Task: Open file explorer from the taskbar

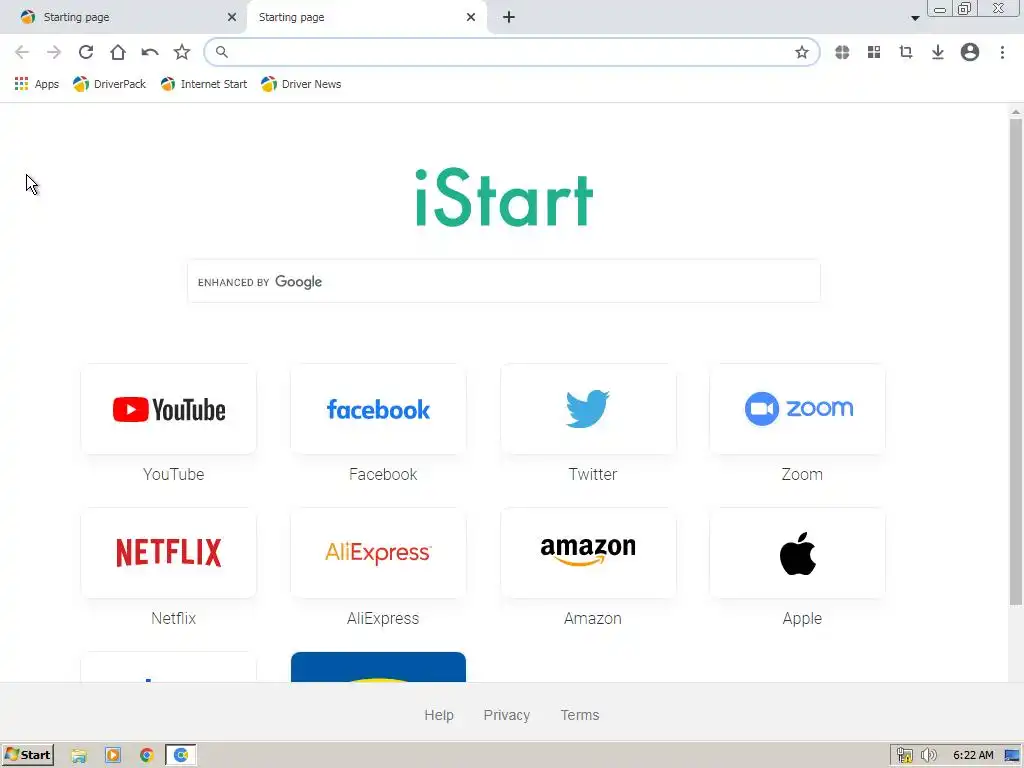Action: click(79, 756)
